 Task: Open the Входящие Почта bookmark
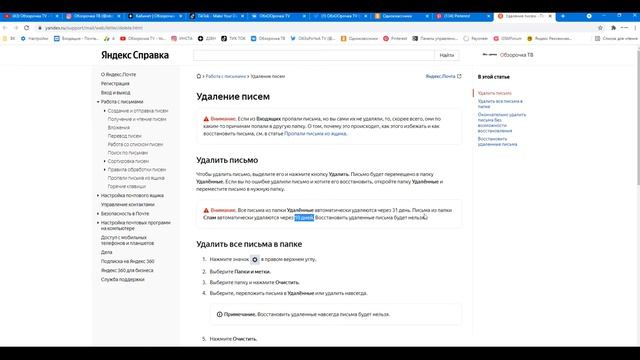(x=76, y=38)
